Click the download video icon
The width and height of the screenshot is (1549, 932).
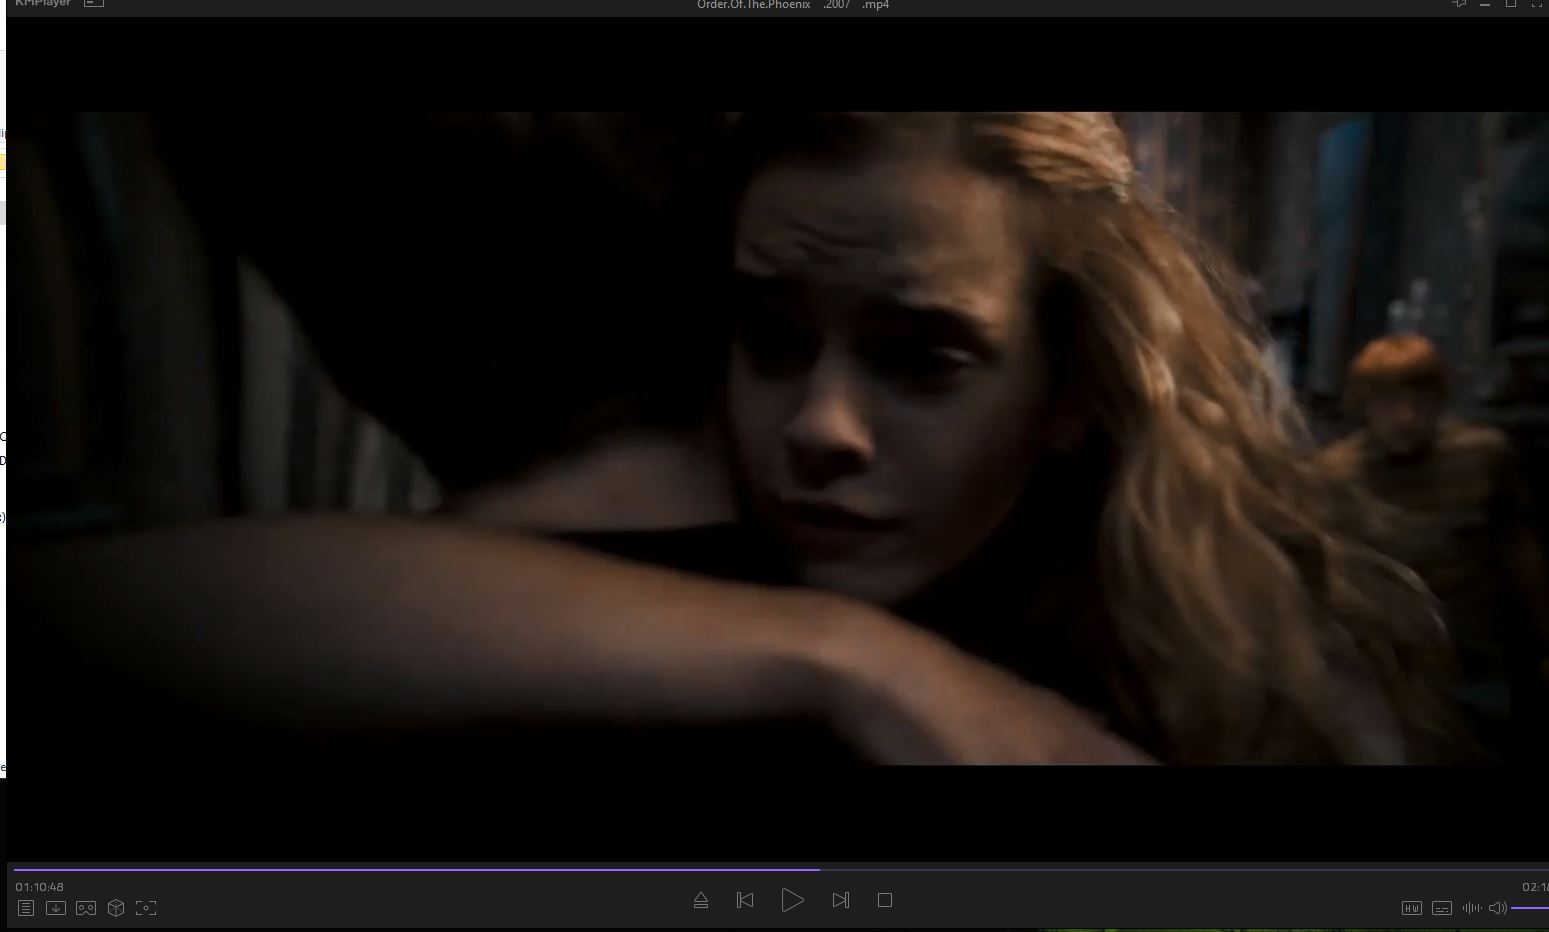click(x=56, y=908)
